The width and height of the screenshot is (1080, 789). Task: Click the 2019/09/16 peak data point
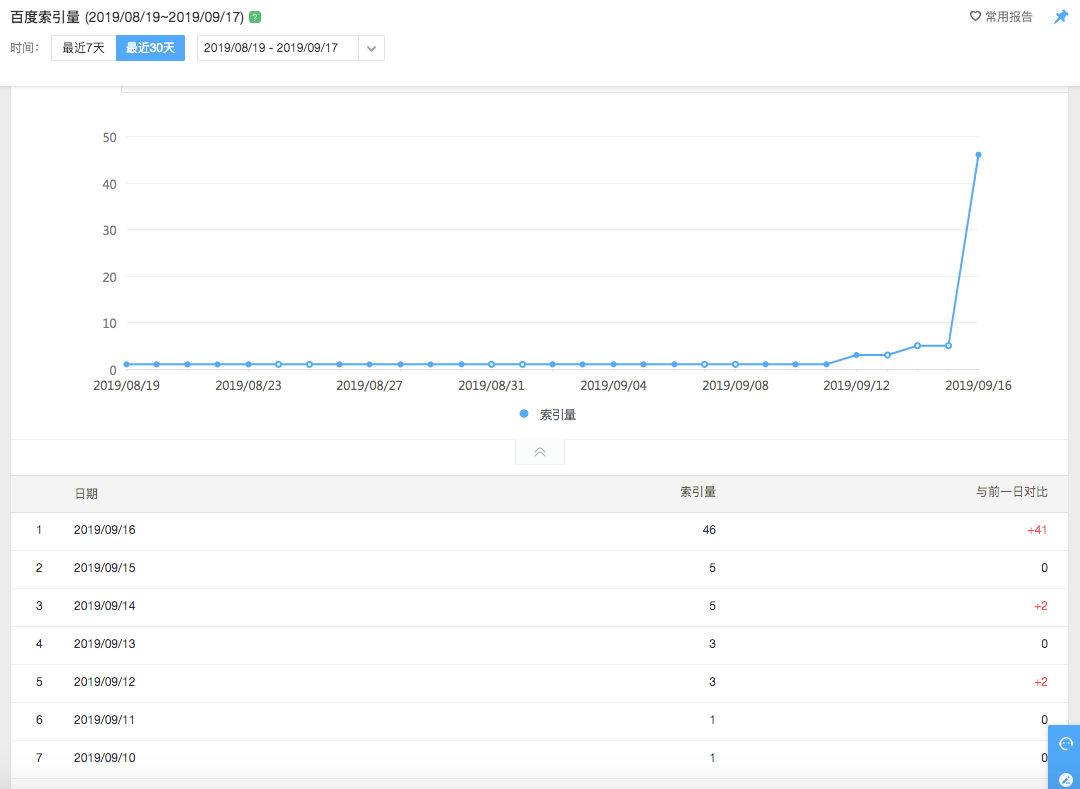pyautogui.click(x=978, y=155)
